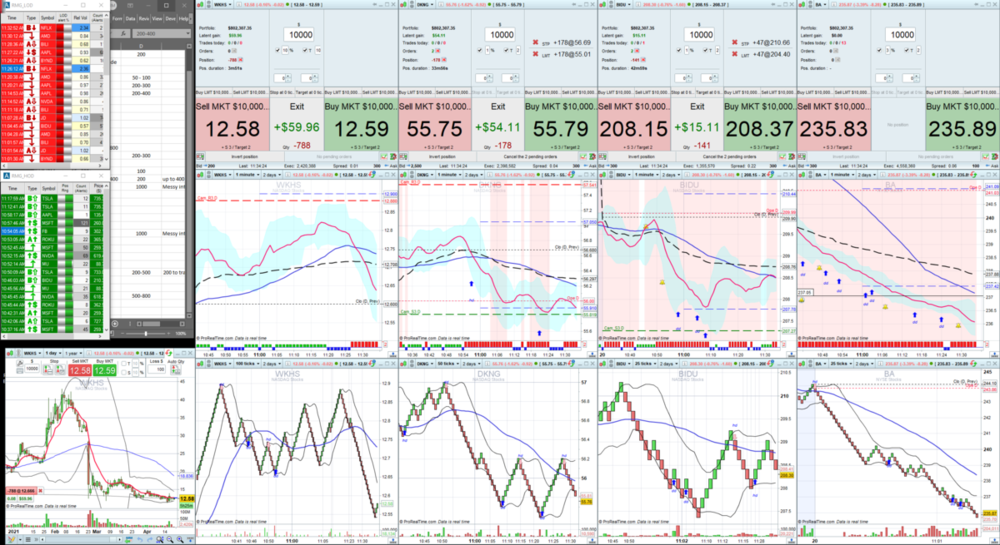
Task: Click the WKHS order amount field showing 10000
Action: (x=297, y=33)
